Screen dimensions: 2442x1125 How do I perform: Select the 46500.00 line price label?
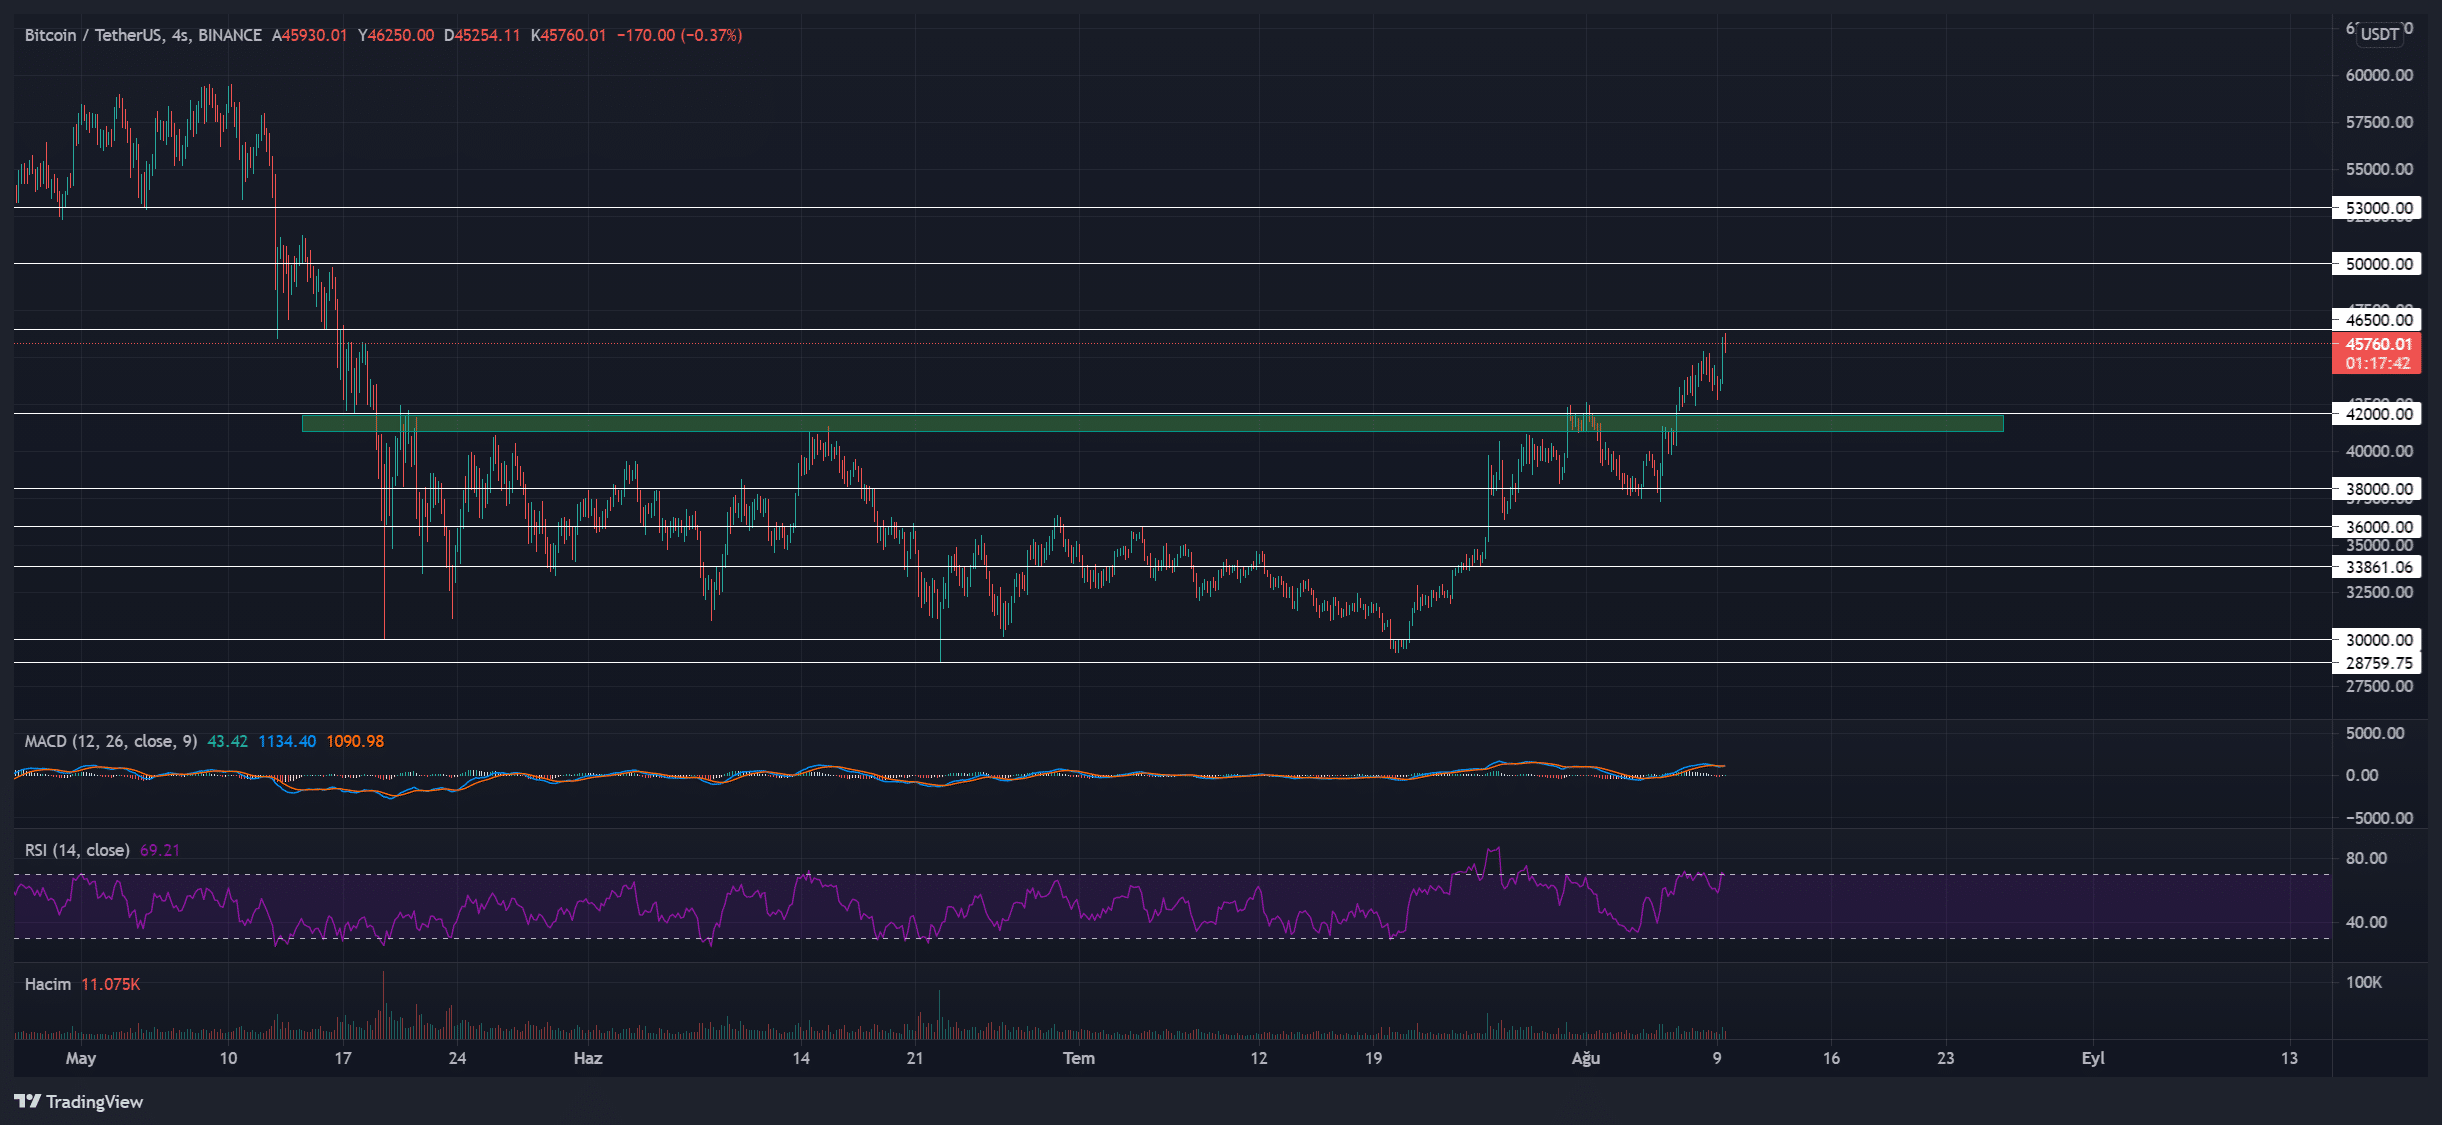click(x=2378, y=320)
